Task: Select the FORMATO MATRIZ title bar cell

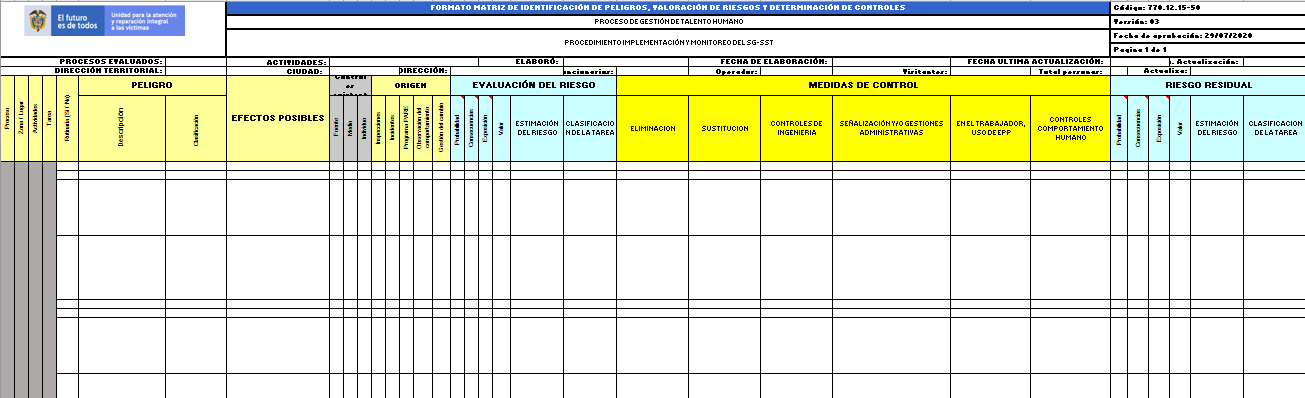Action: coord(668,7)
